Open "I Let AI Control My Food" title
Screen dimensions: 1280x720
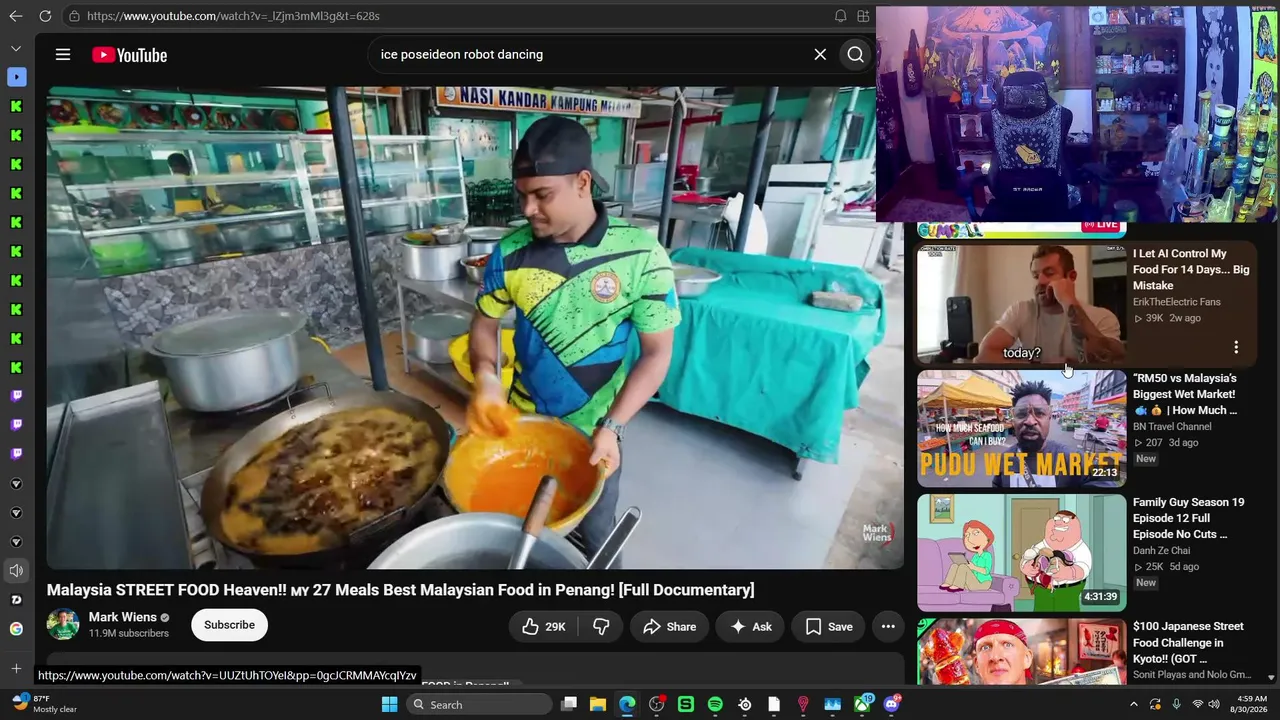pyautogui.click(x=1191, y=270)
